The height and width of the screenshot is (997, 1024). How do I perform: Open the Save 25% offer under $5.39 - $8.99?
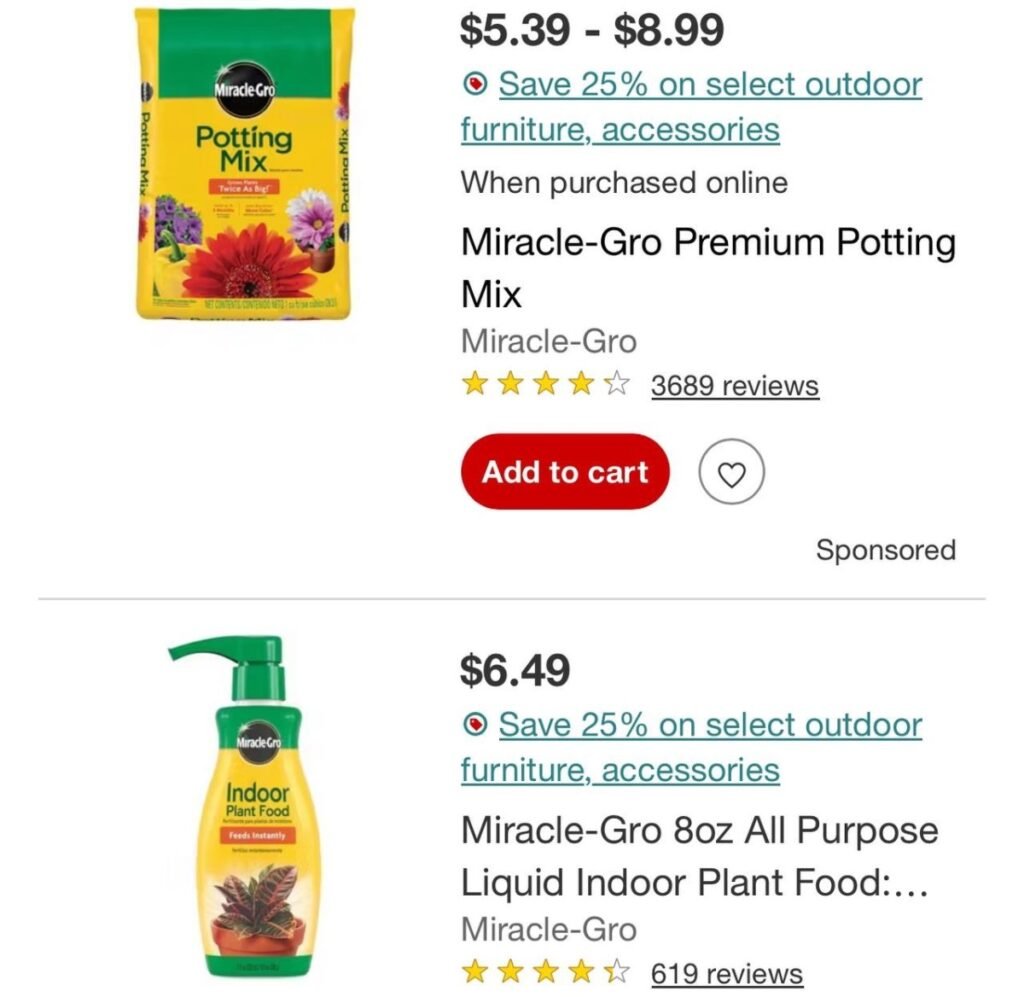tap(692, 107)
